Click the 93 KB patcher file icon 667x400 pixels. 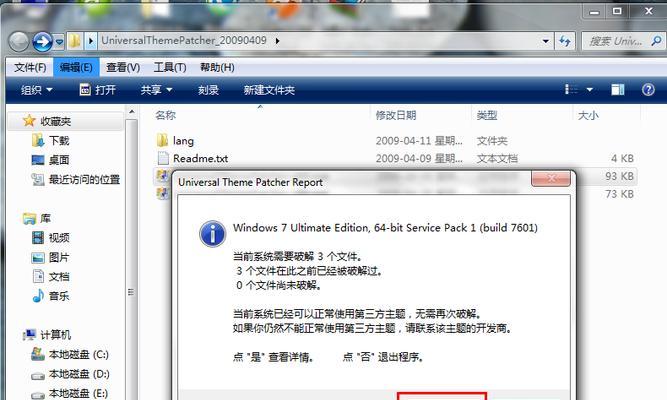point(162,175)
